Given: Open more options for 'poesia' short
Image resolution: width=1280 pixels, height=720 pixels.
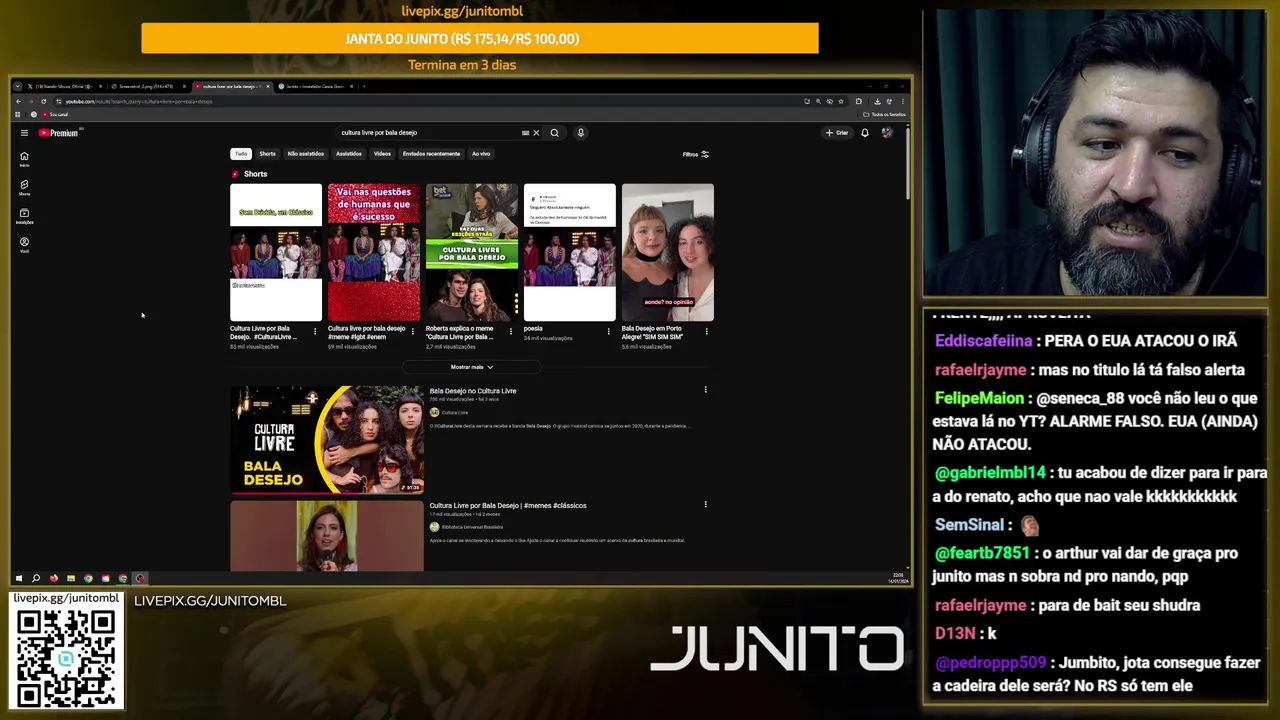Looking at the screenshot, I should pos(608,331).
